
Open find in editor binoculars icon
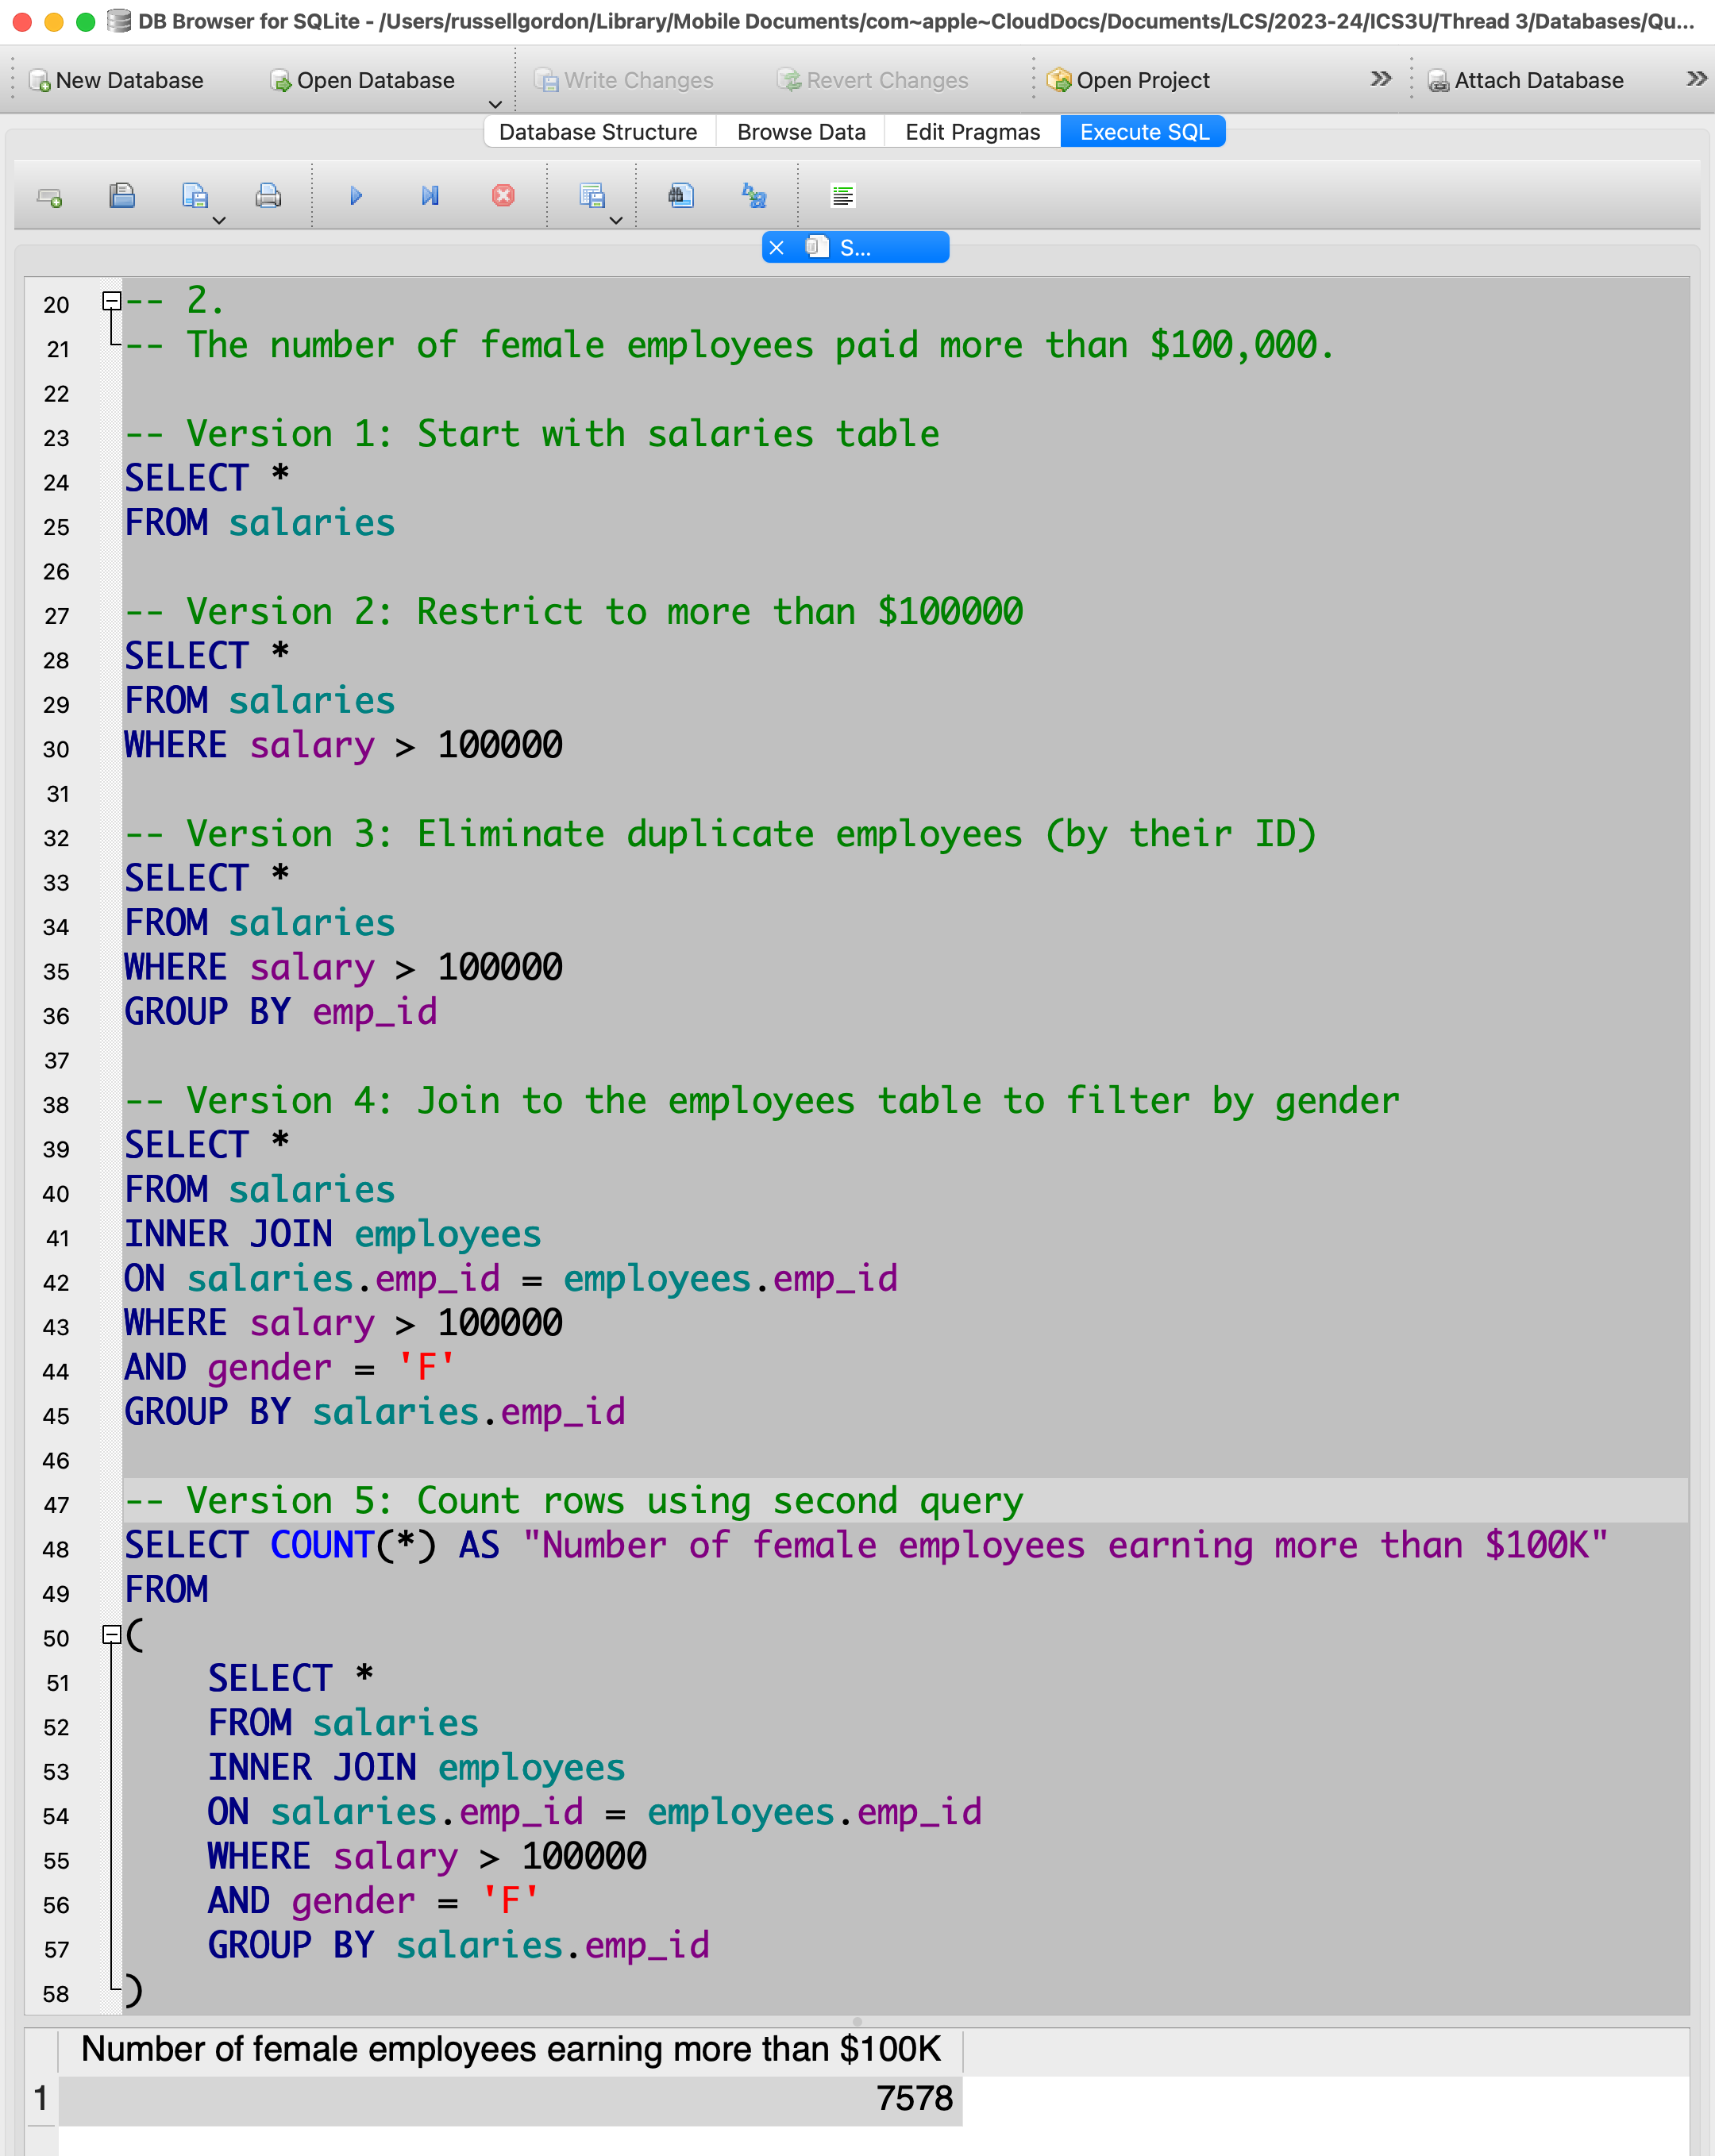[681, 196]
